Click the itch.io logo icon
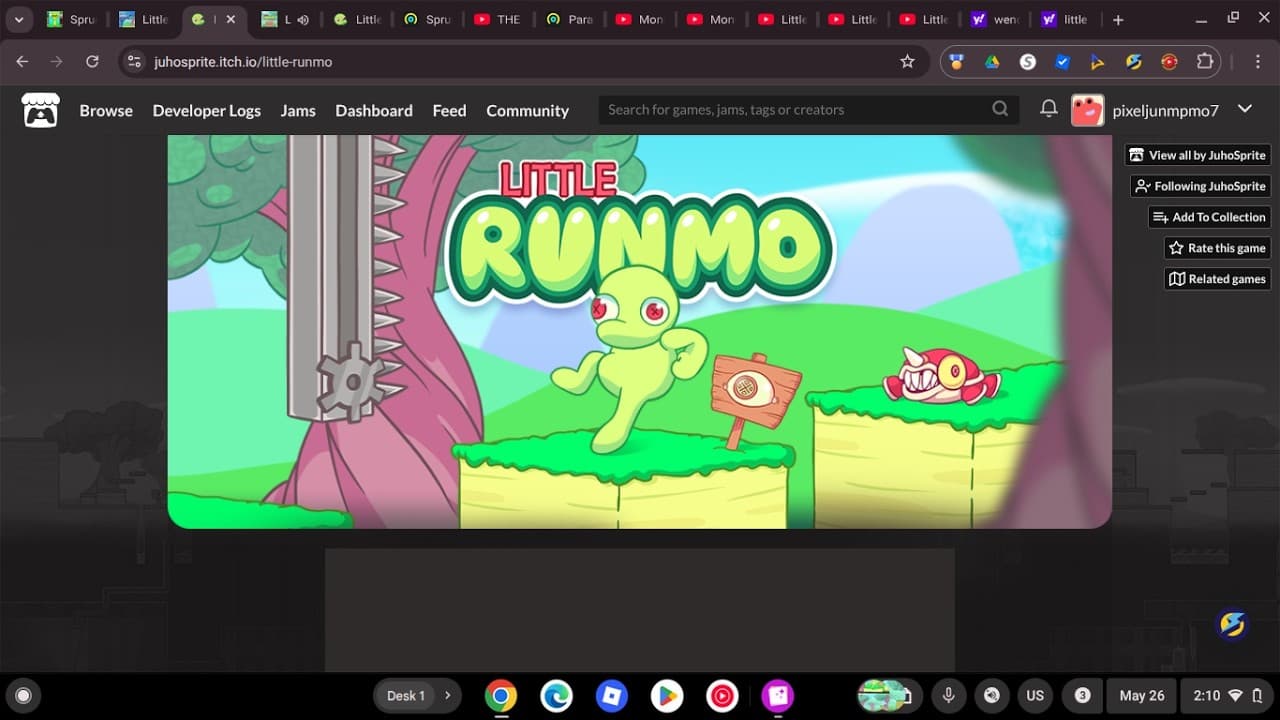 tap(41, 110)
